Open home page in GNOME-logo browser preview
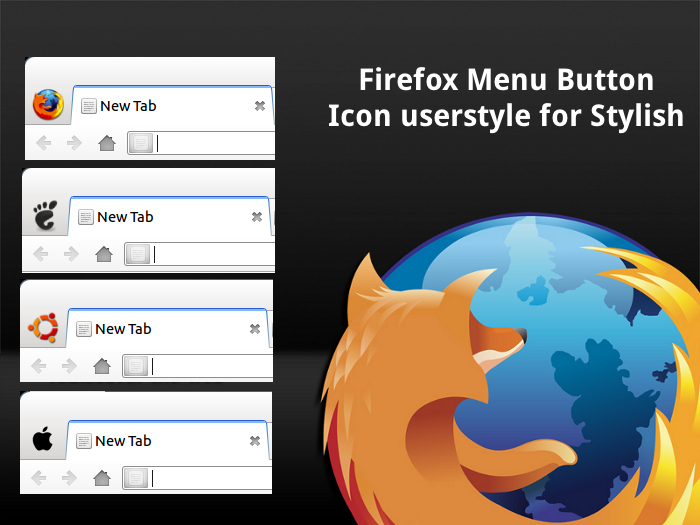This screenshot has width=700, height=525. [x=104, y=254]
